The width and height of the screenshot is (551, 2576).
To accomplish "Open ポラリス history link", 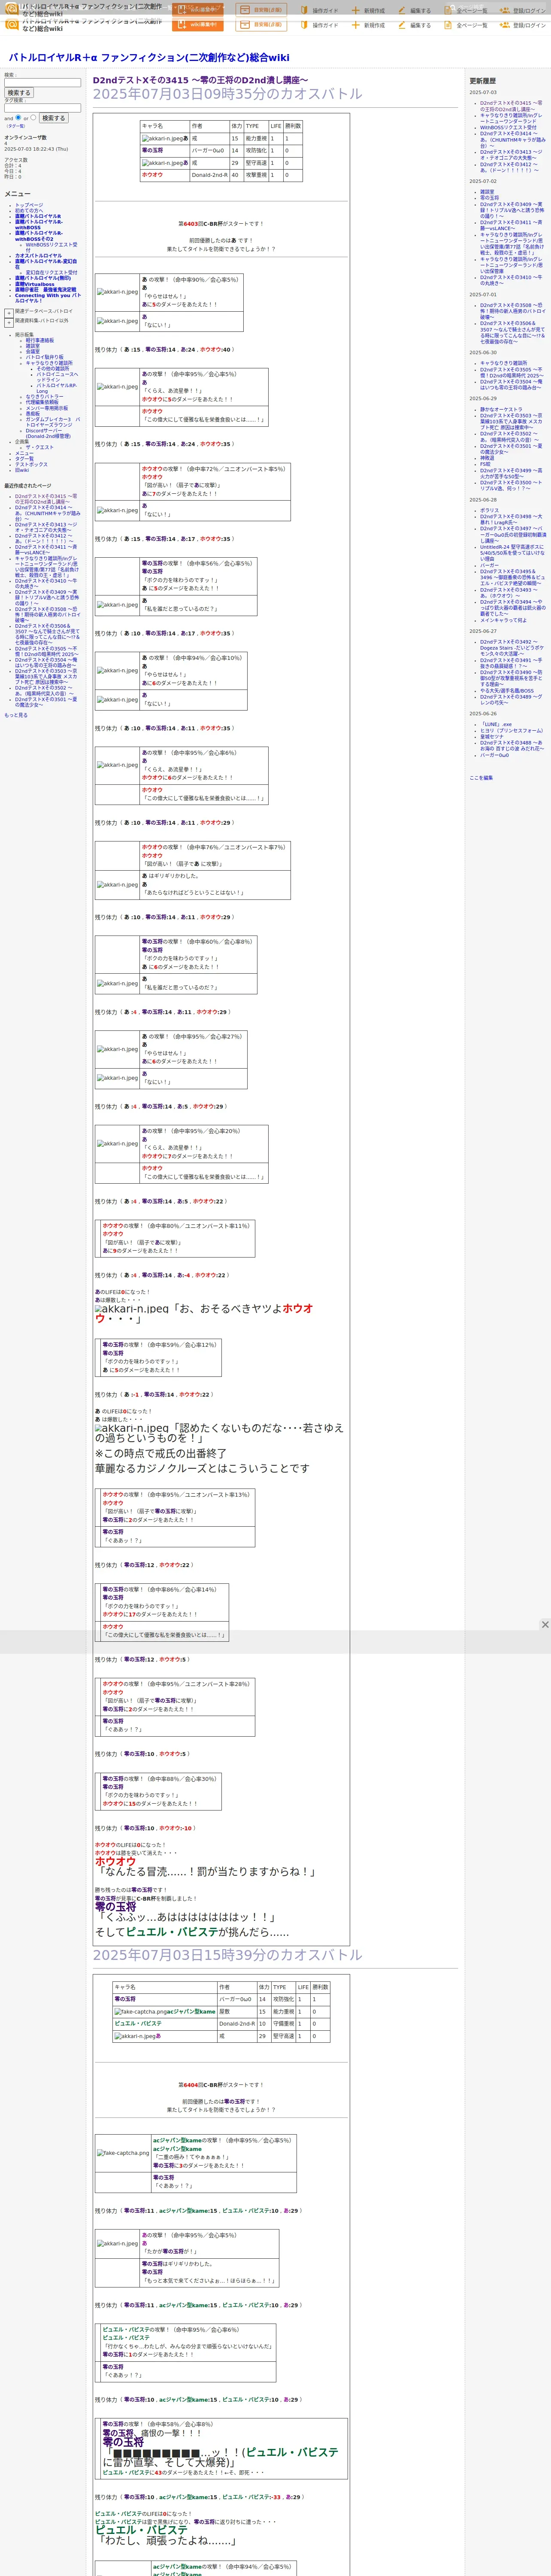I will (x=489, y=510).
